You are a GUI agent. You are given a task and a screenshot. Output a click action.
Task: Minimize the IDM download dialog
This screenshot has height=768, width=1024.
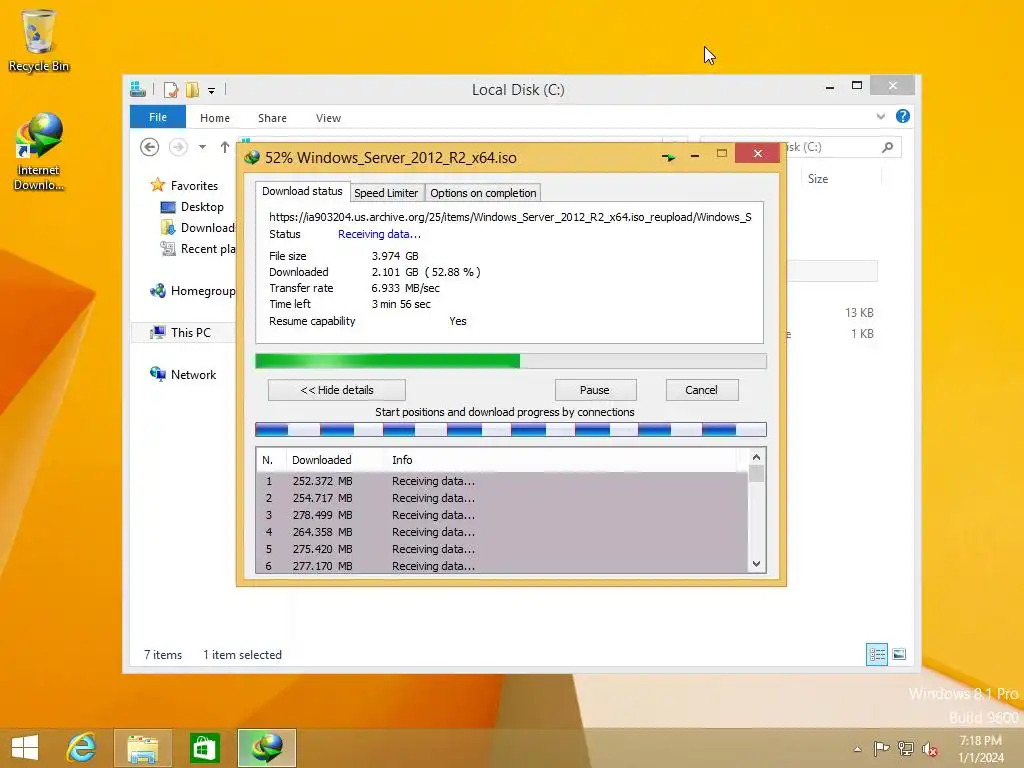695,156
